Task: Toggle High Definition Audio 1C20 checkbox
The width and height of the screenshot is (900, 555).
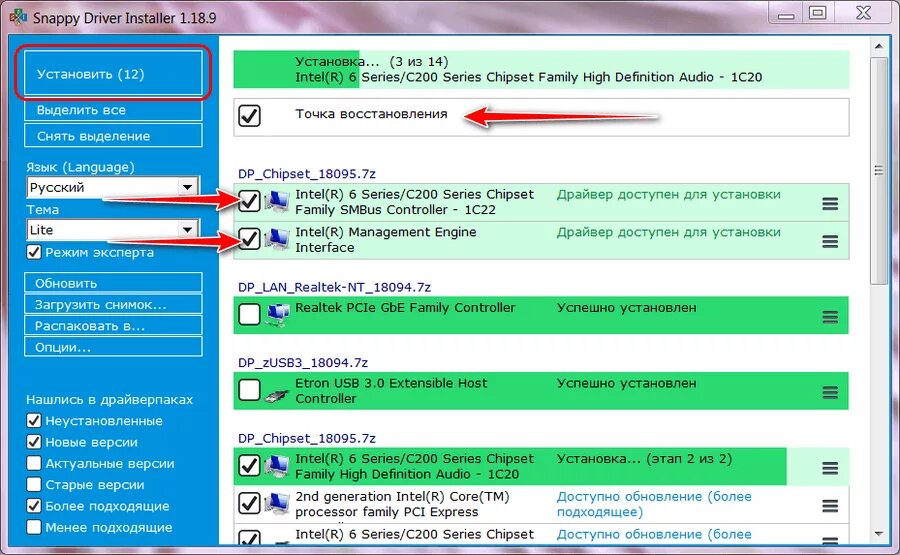Action: click(249, 465)
